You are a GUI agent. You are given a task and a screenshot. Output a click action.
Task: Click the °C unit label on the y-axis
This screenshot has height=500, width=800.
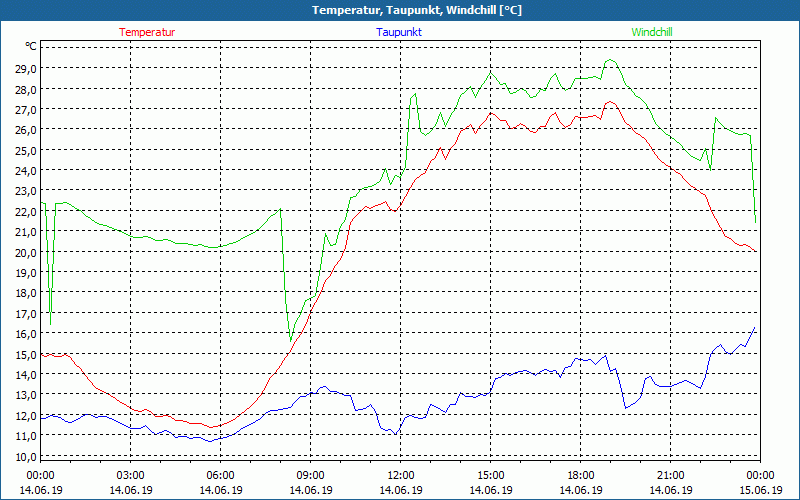click(x=31, y=47)
